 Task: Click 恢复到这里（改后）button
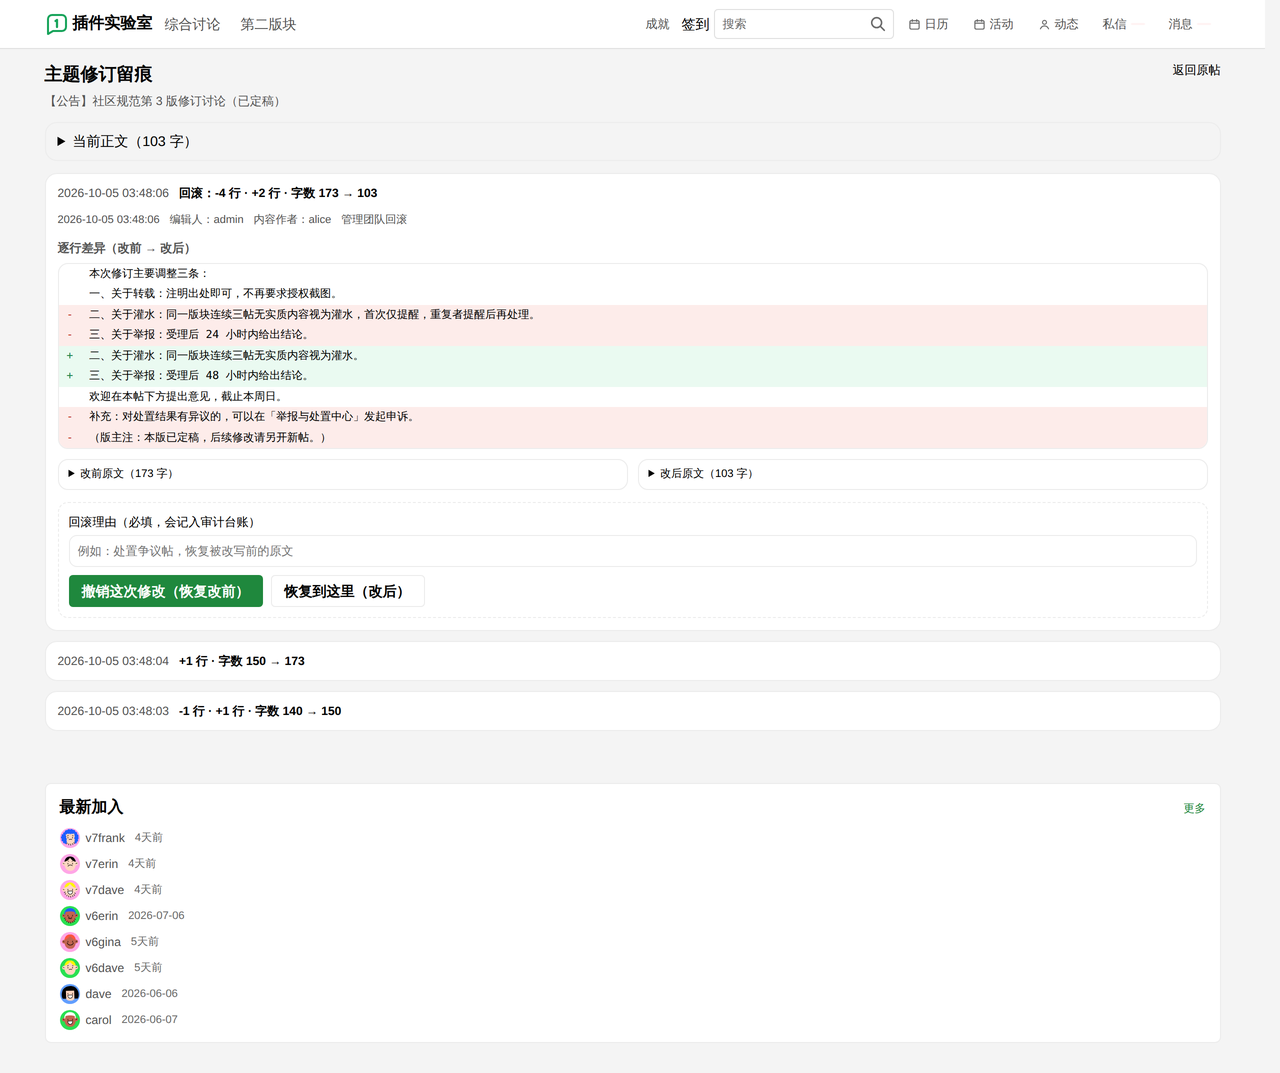[x=348, y=591]
